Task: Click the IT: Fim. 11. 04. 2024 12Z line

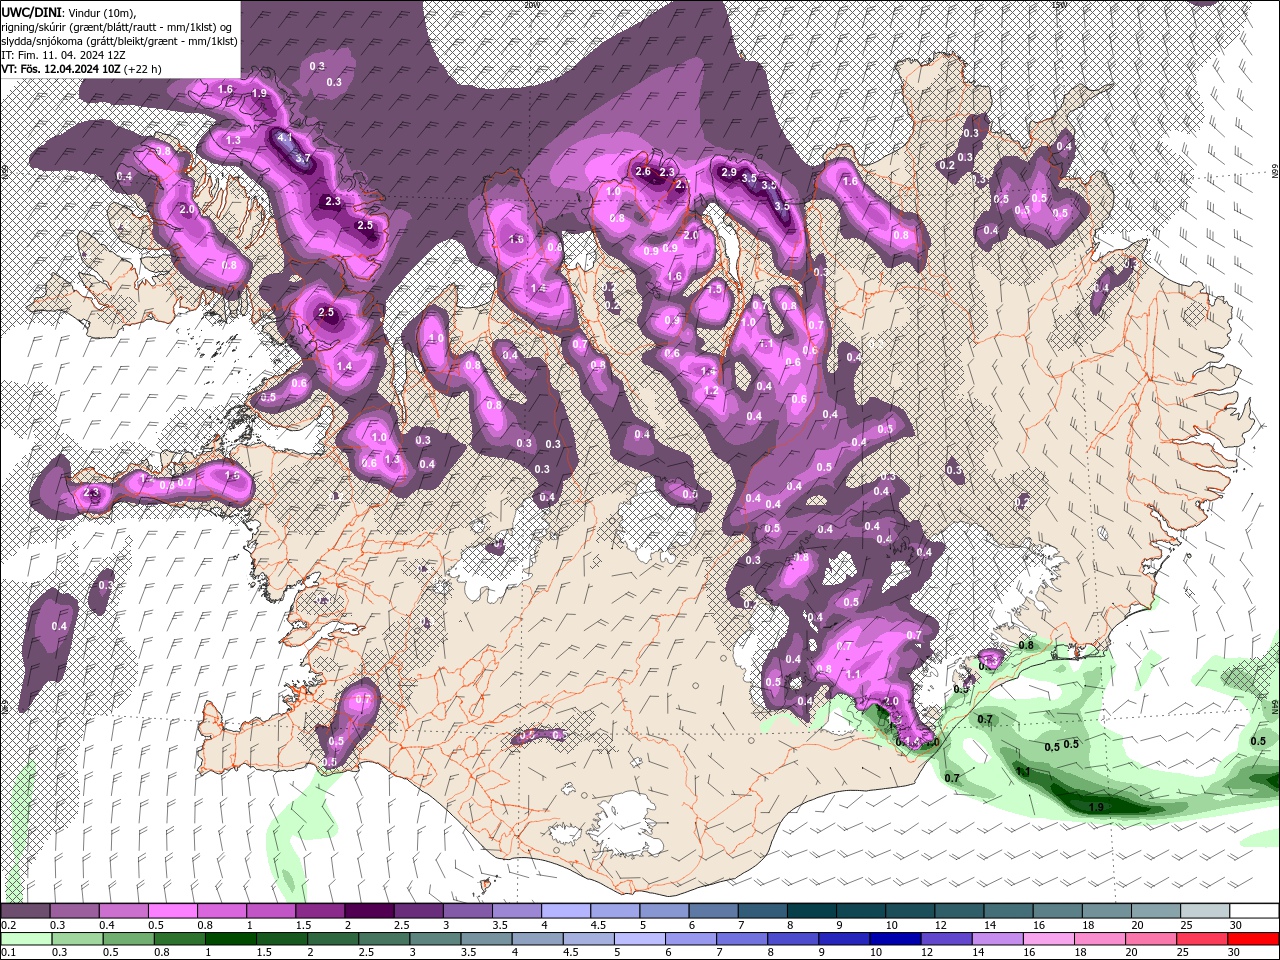Action: [66, 55]
